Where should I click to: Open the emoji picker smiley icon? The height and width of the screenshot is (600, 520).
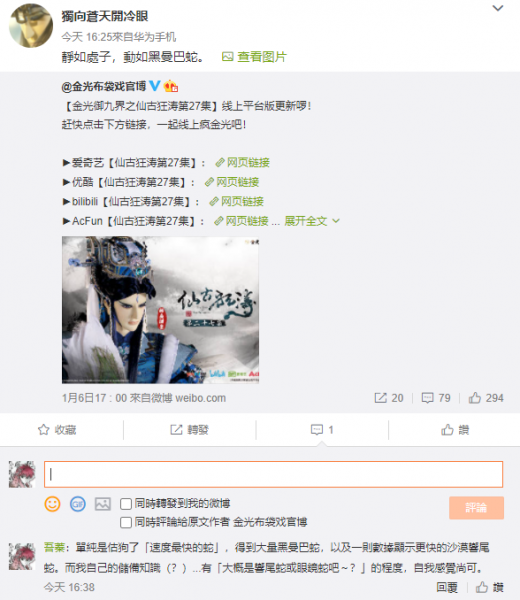[52, 504]
